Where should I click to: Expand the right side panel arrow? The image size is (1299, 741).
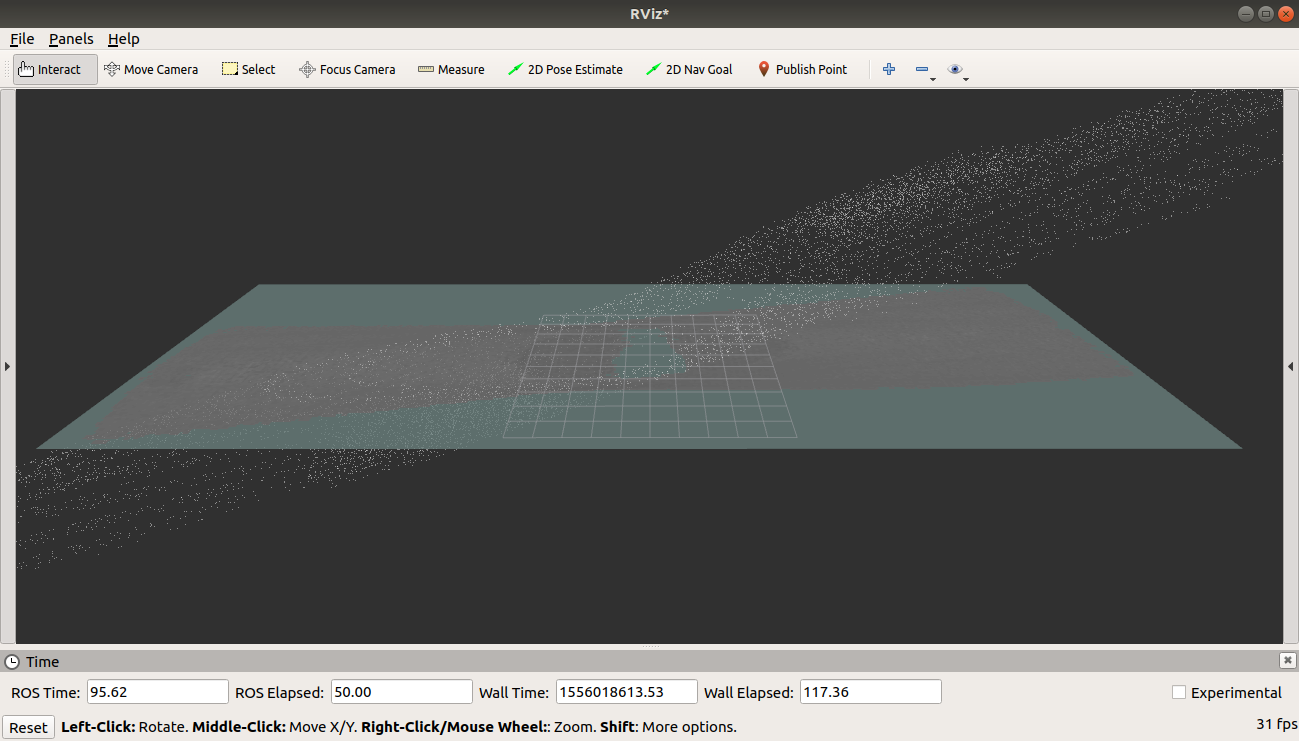pos(1291,367)
